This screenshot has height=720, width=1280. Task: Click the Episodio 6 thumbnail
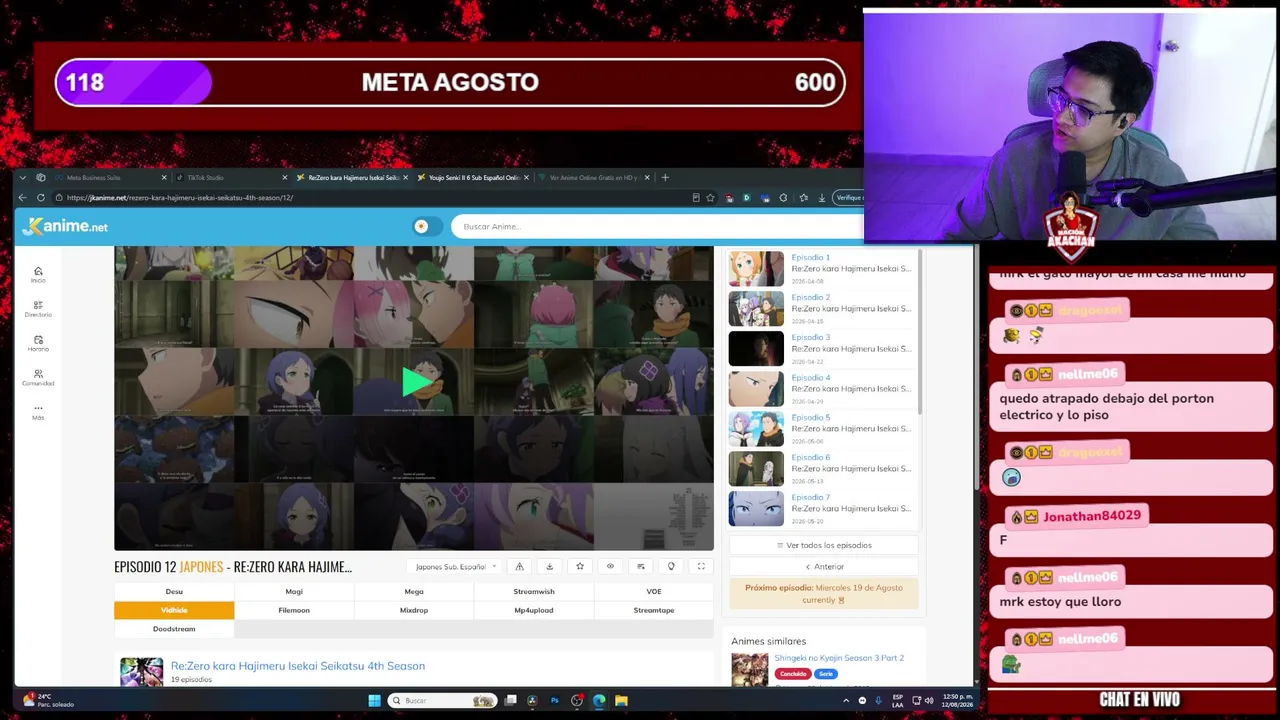point(756,468)
